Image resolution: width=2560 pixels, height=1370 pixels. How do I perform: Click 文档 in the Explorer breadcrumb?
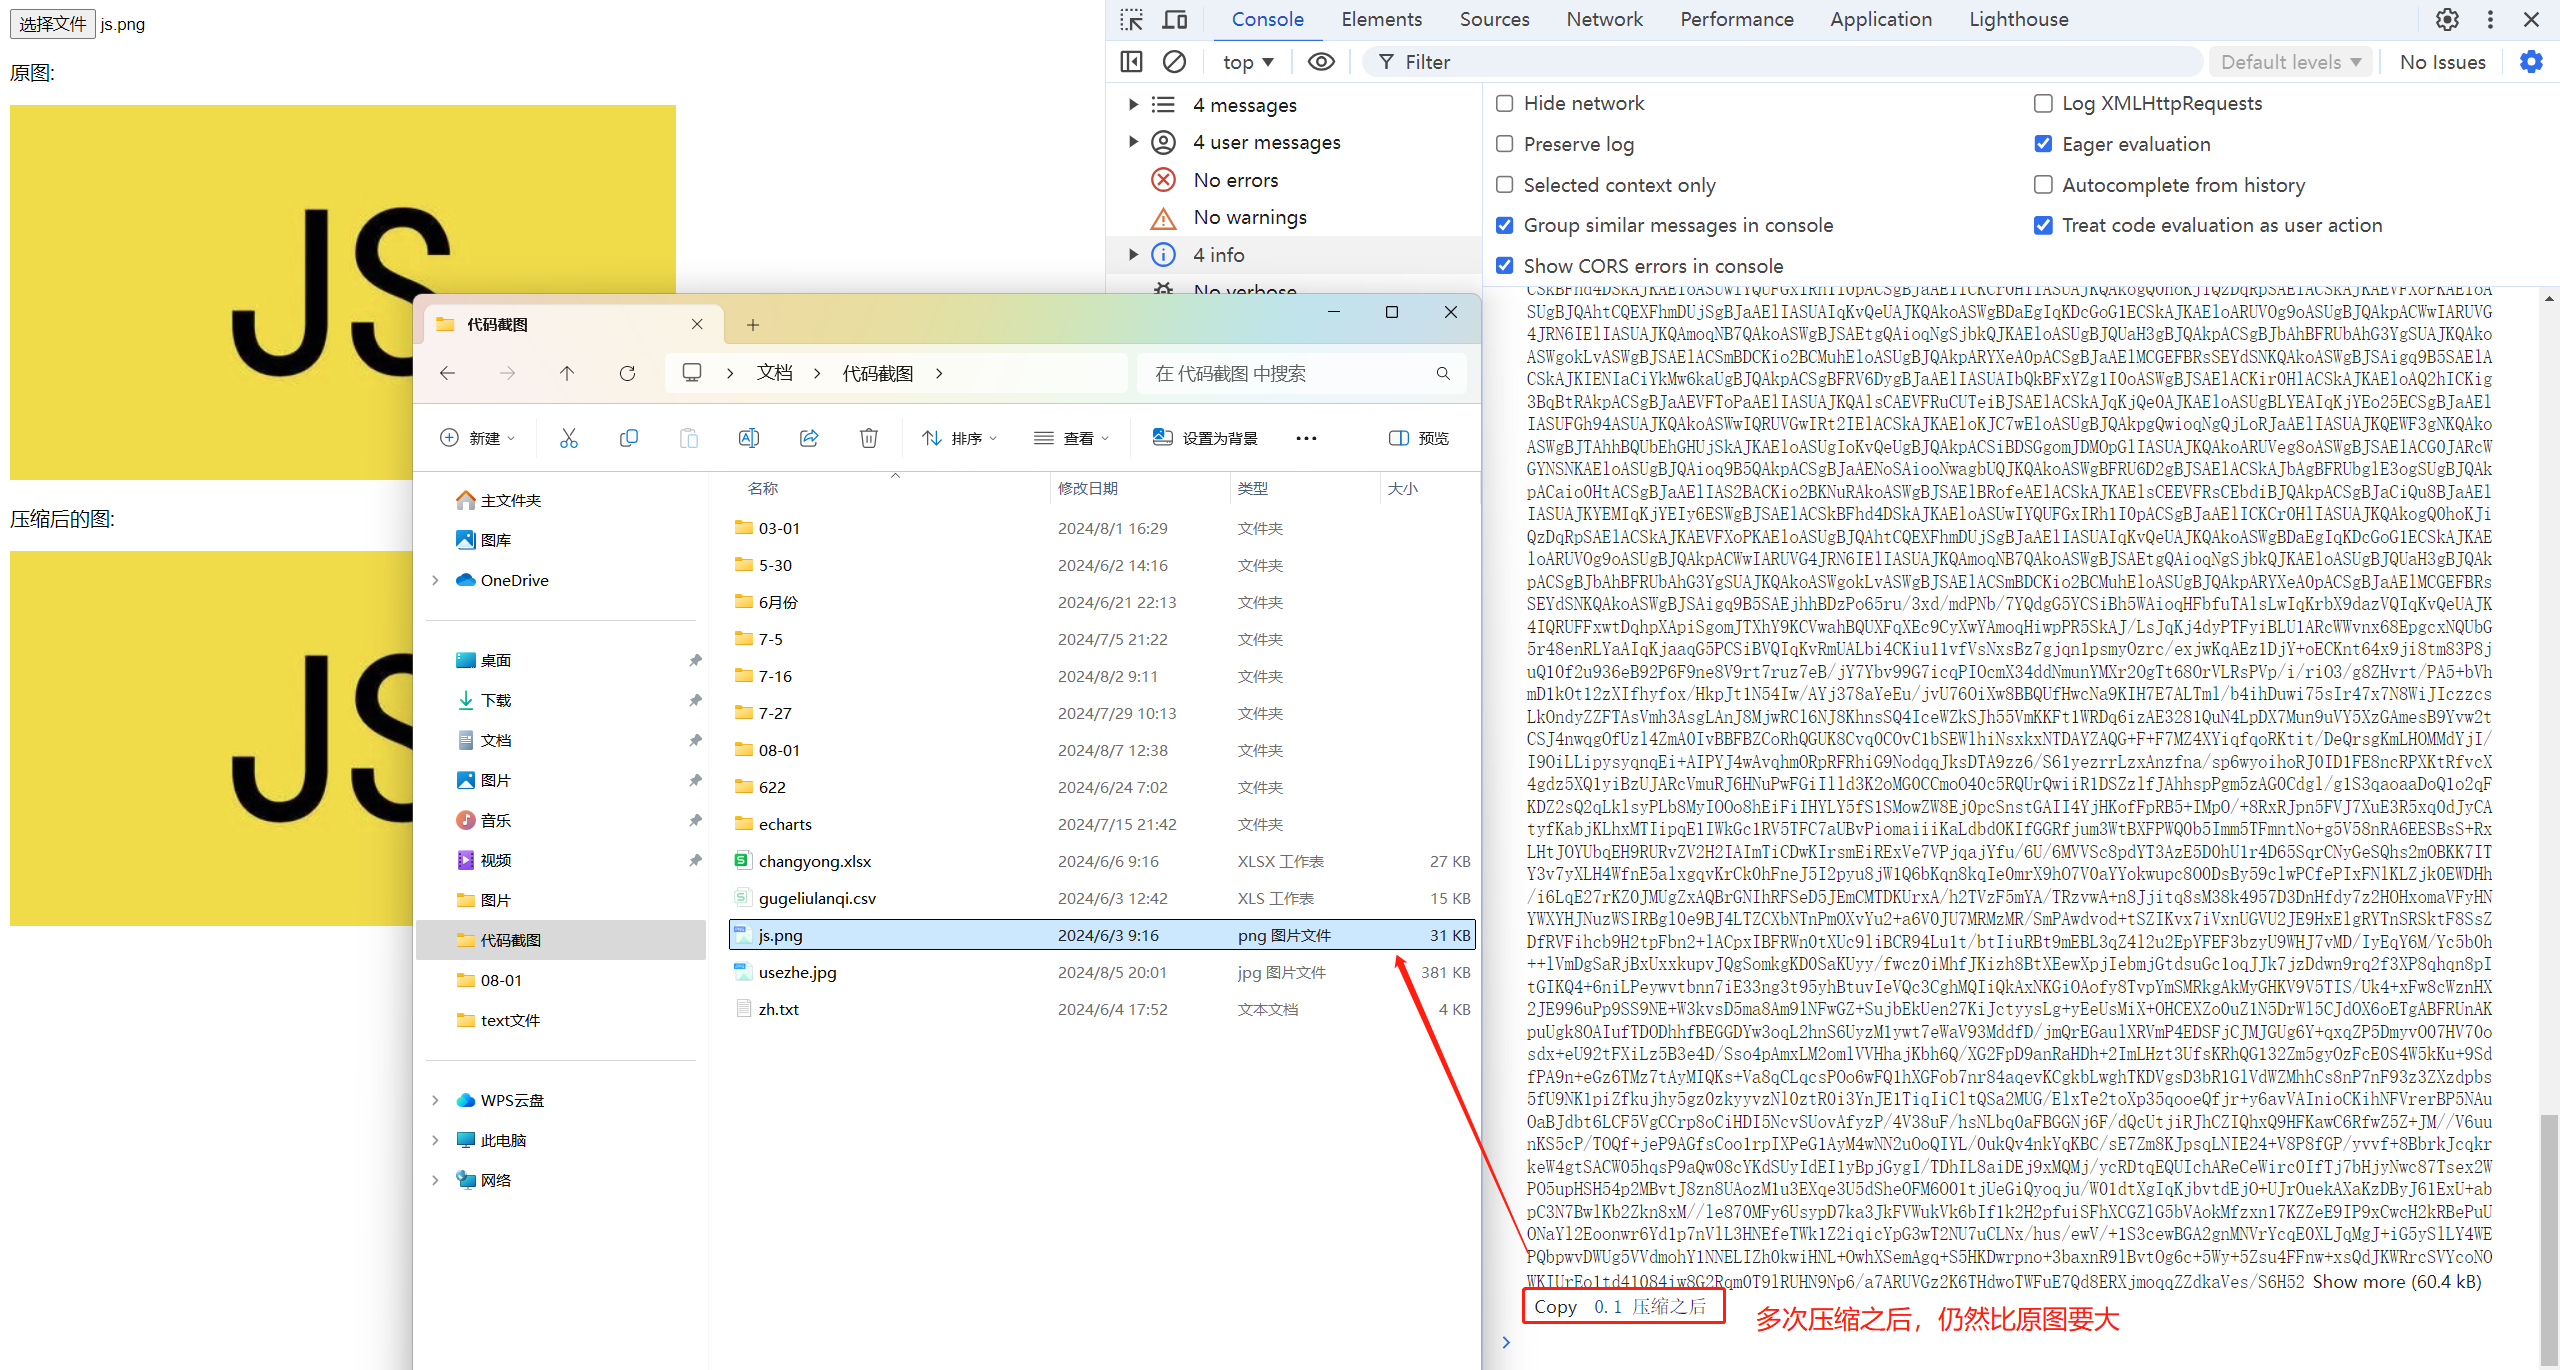pyautogui.click(x=775, y=373)
